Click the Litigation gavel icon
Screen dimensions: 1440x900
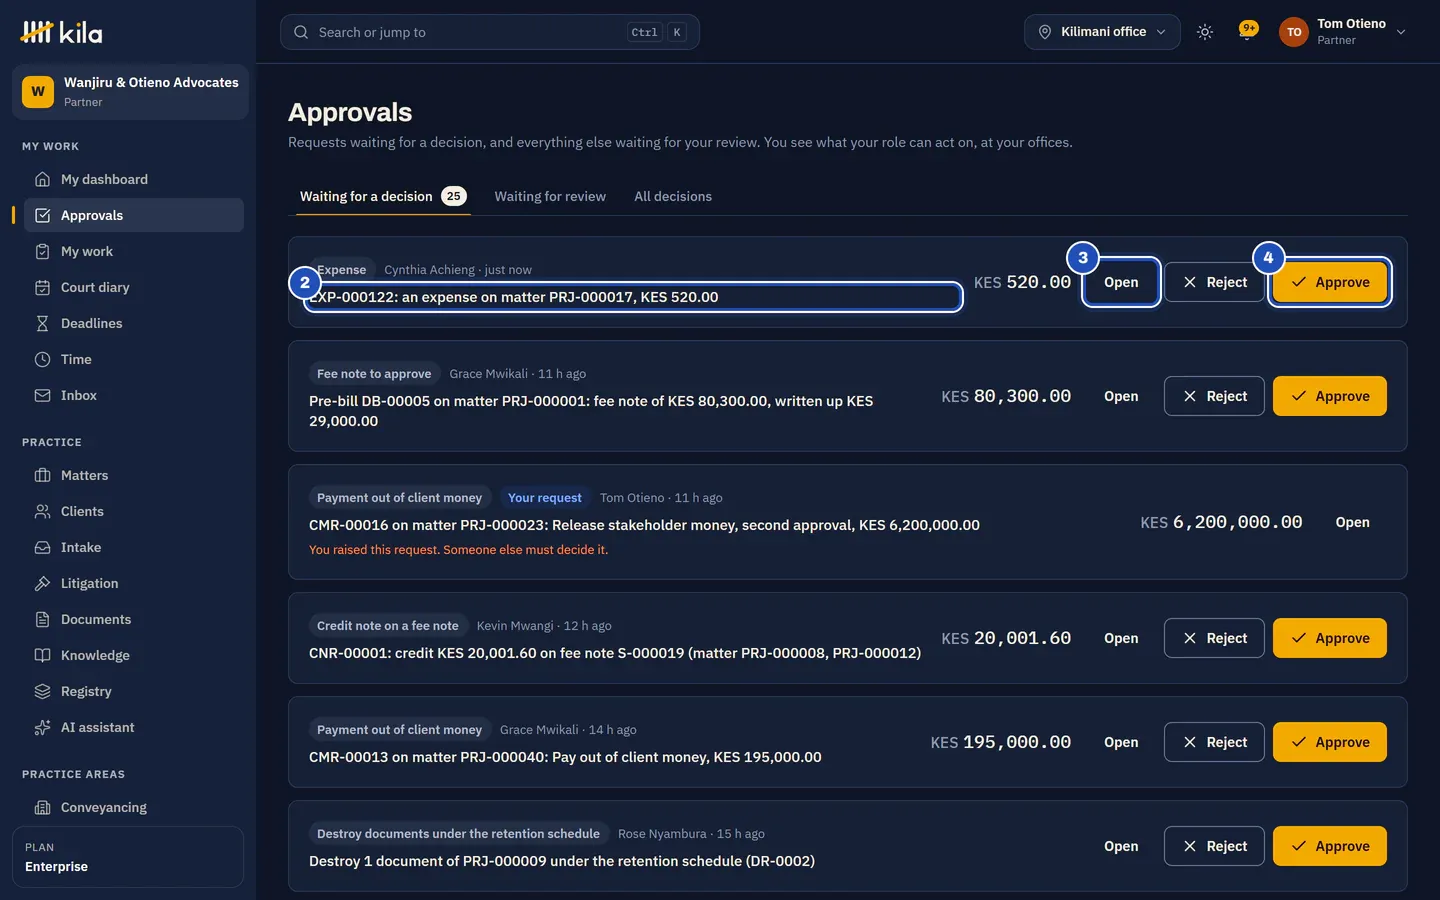(x=42, y=583)
